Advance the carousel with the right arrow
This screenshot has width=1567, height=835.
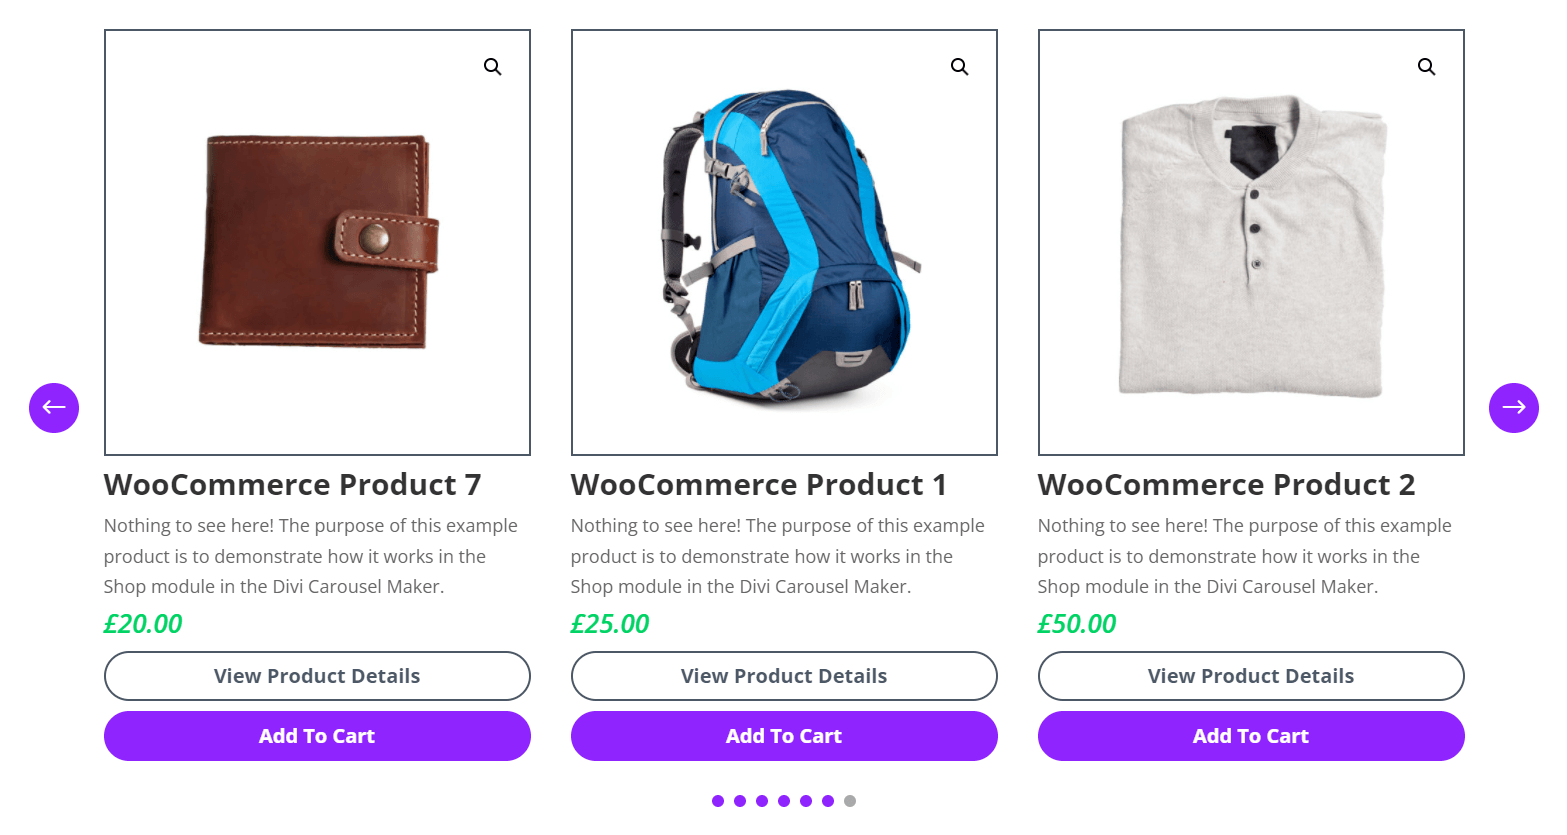[1514, 408]
